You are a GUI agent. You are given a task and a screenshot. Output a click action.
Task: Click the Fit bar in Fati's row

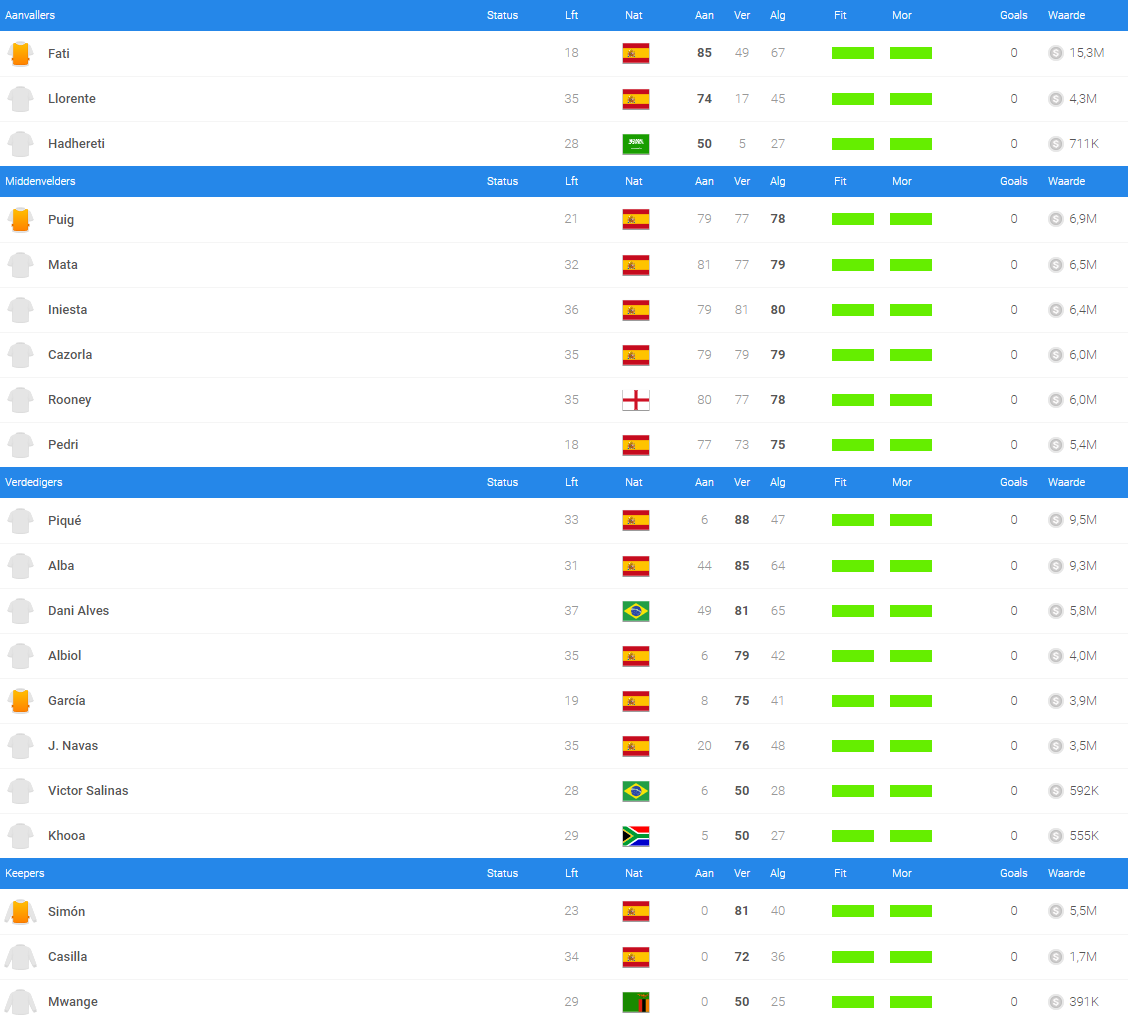pos(853,53)
